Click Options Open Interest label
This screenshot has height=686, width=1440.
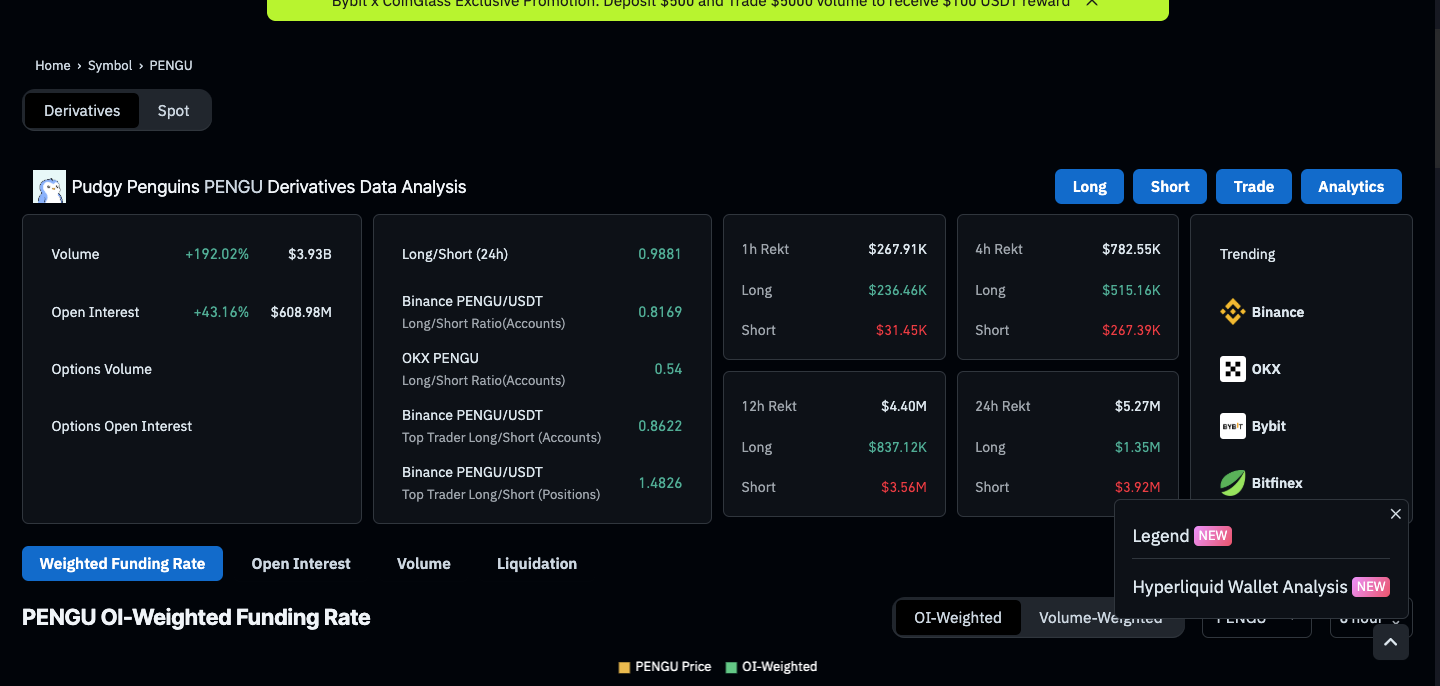point(122,426)
